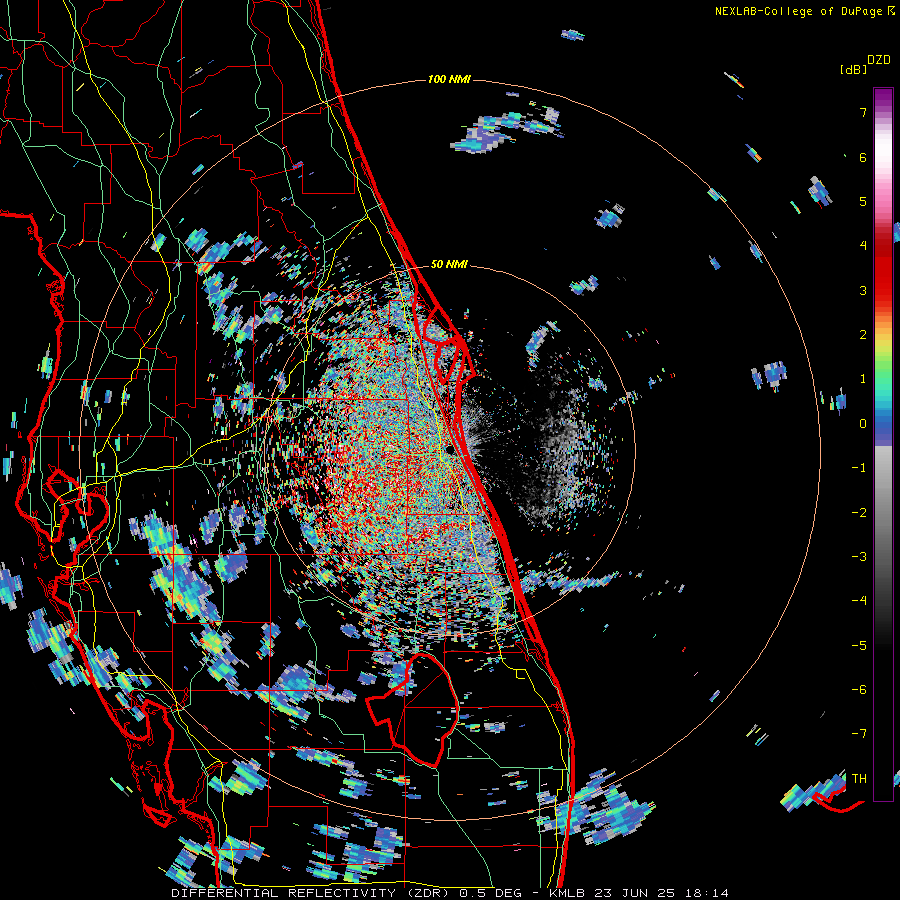Click the -6 dB label on color scale
This screenshot has height=900, width=900.
coord(859,690)
